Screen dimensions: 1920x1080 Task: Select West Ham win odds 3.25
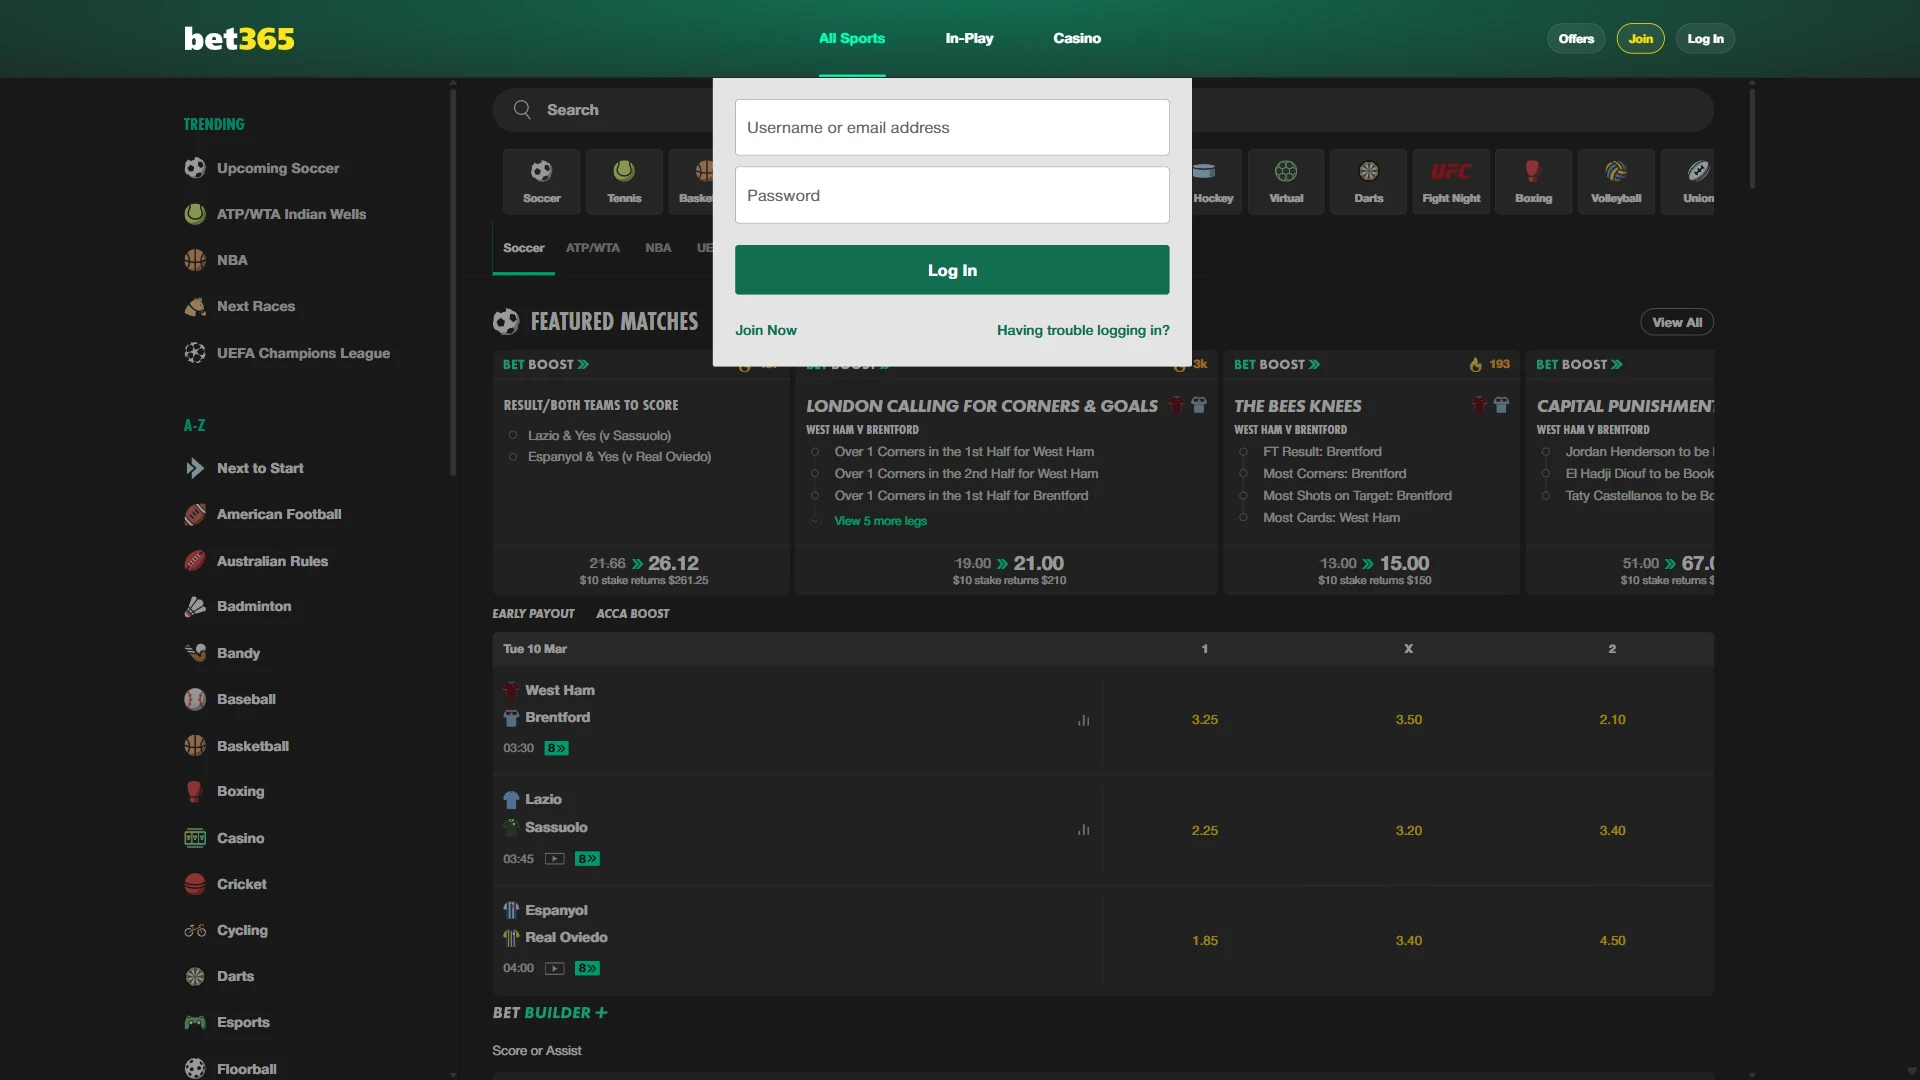point(1205,720)
